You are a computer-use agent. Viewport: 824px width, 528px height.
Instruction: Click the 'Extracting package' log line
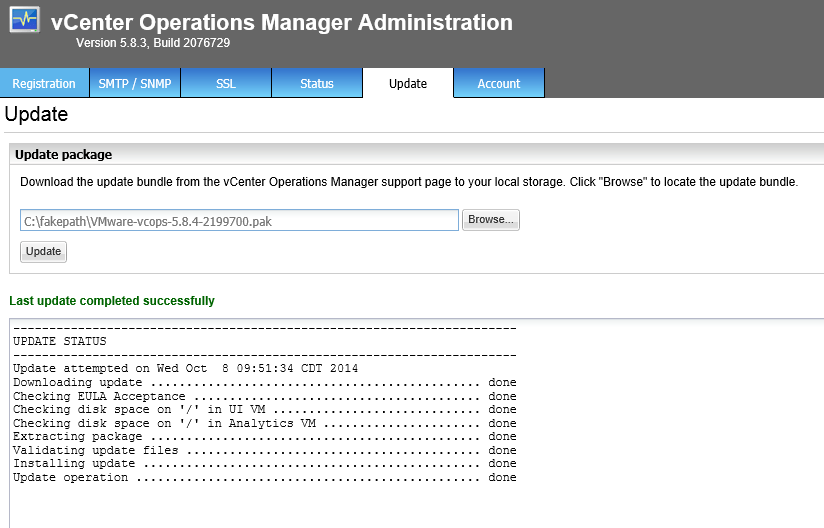265,437
